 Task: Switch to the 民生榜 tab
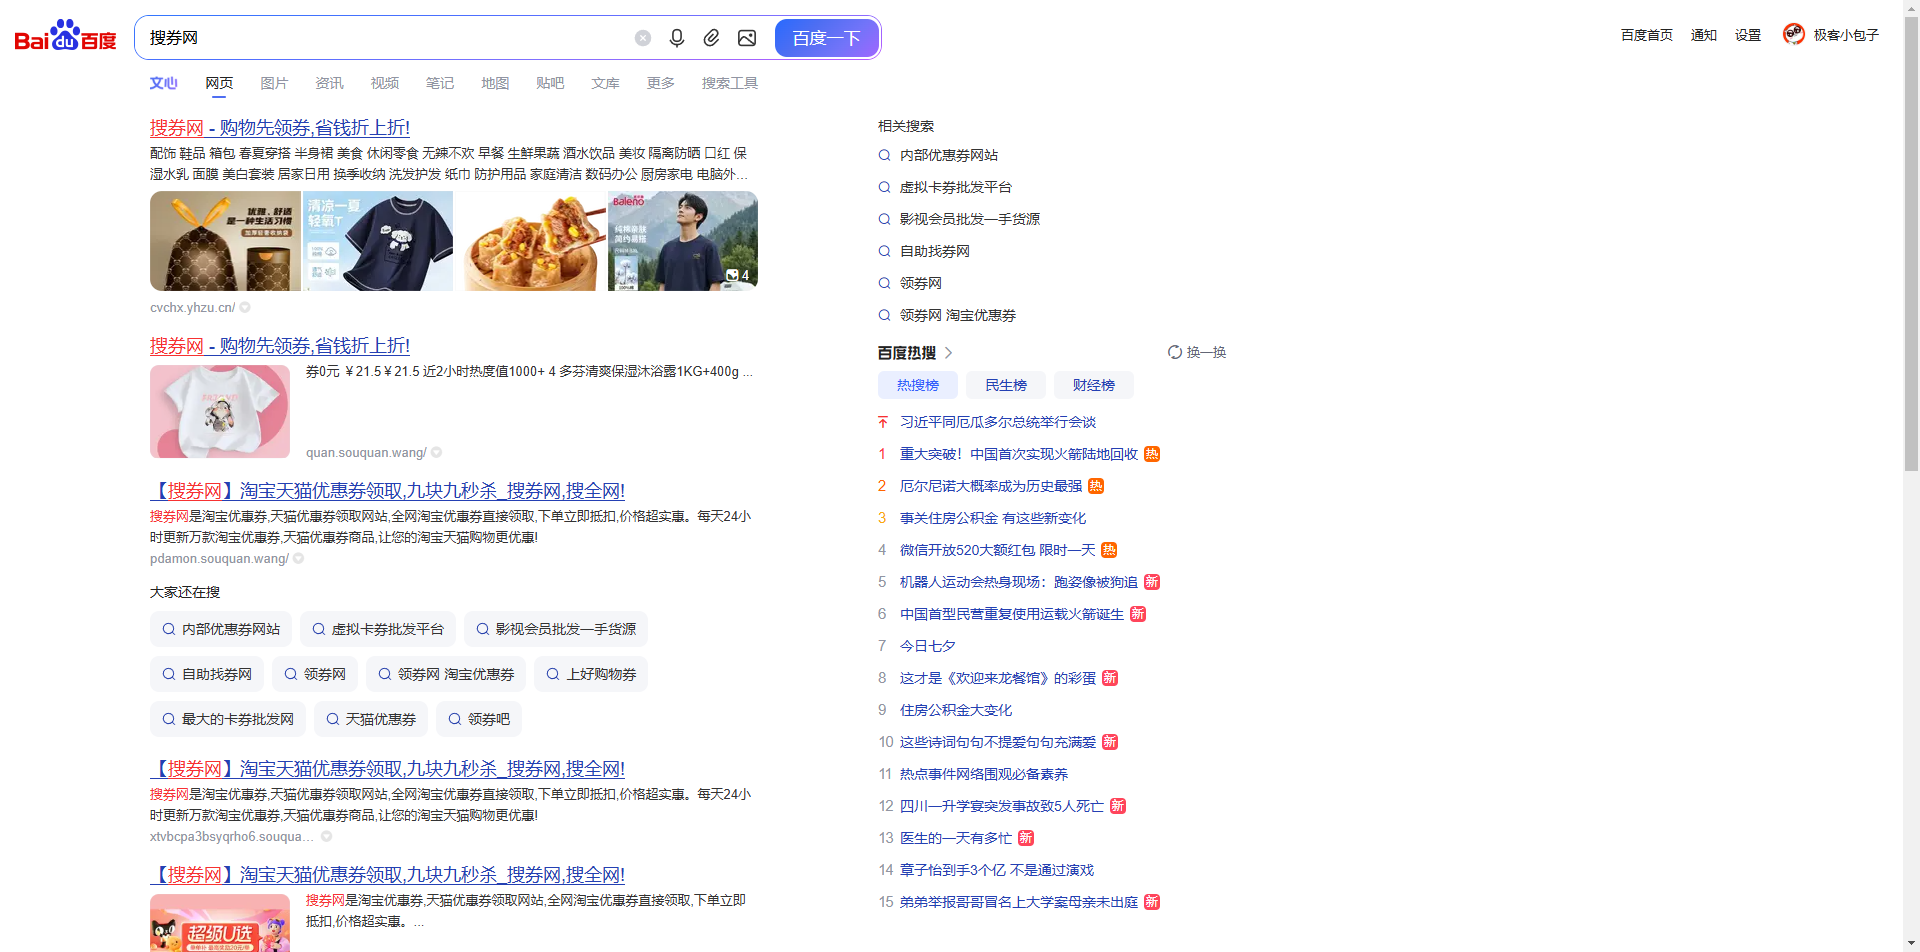pos(1006,385)
